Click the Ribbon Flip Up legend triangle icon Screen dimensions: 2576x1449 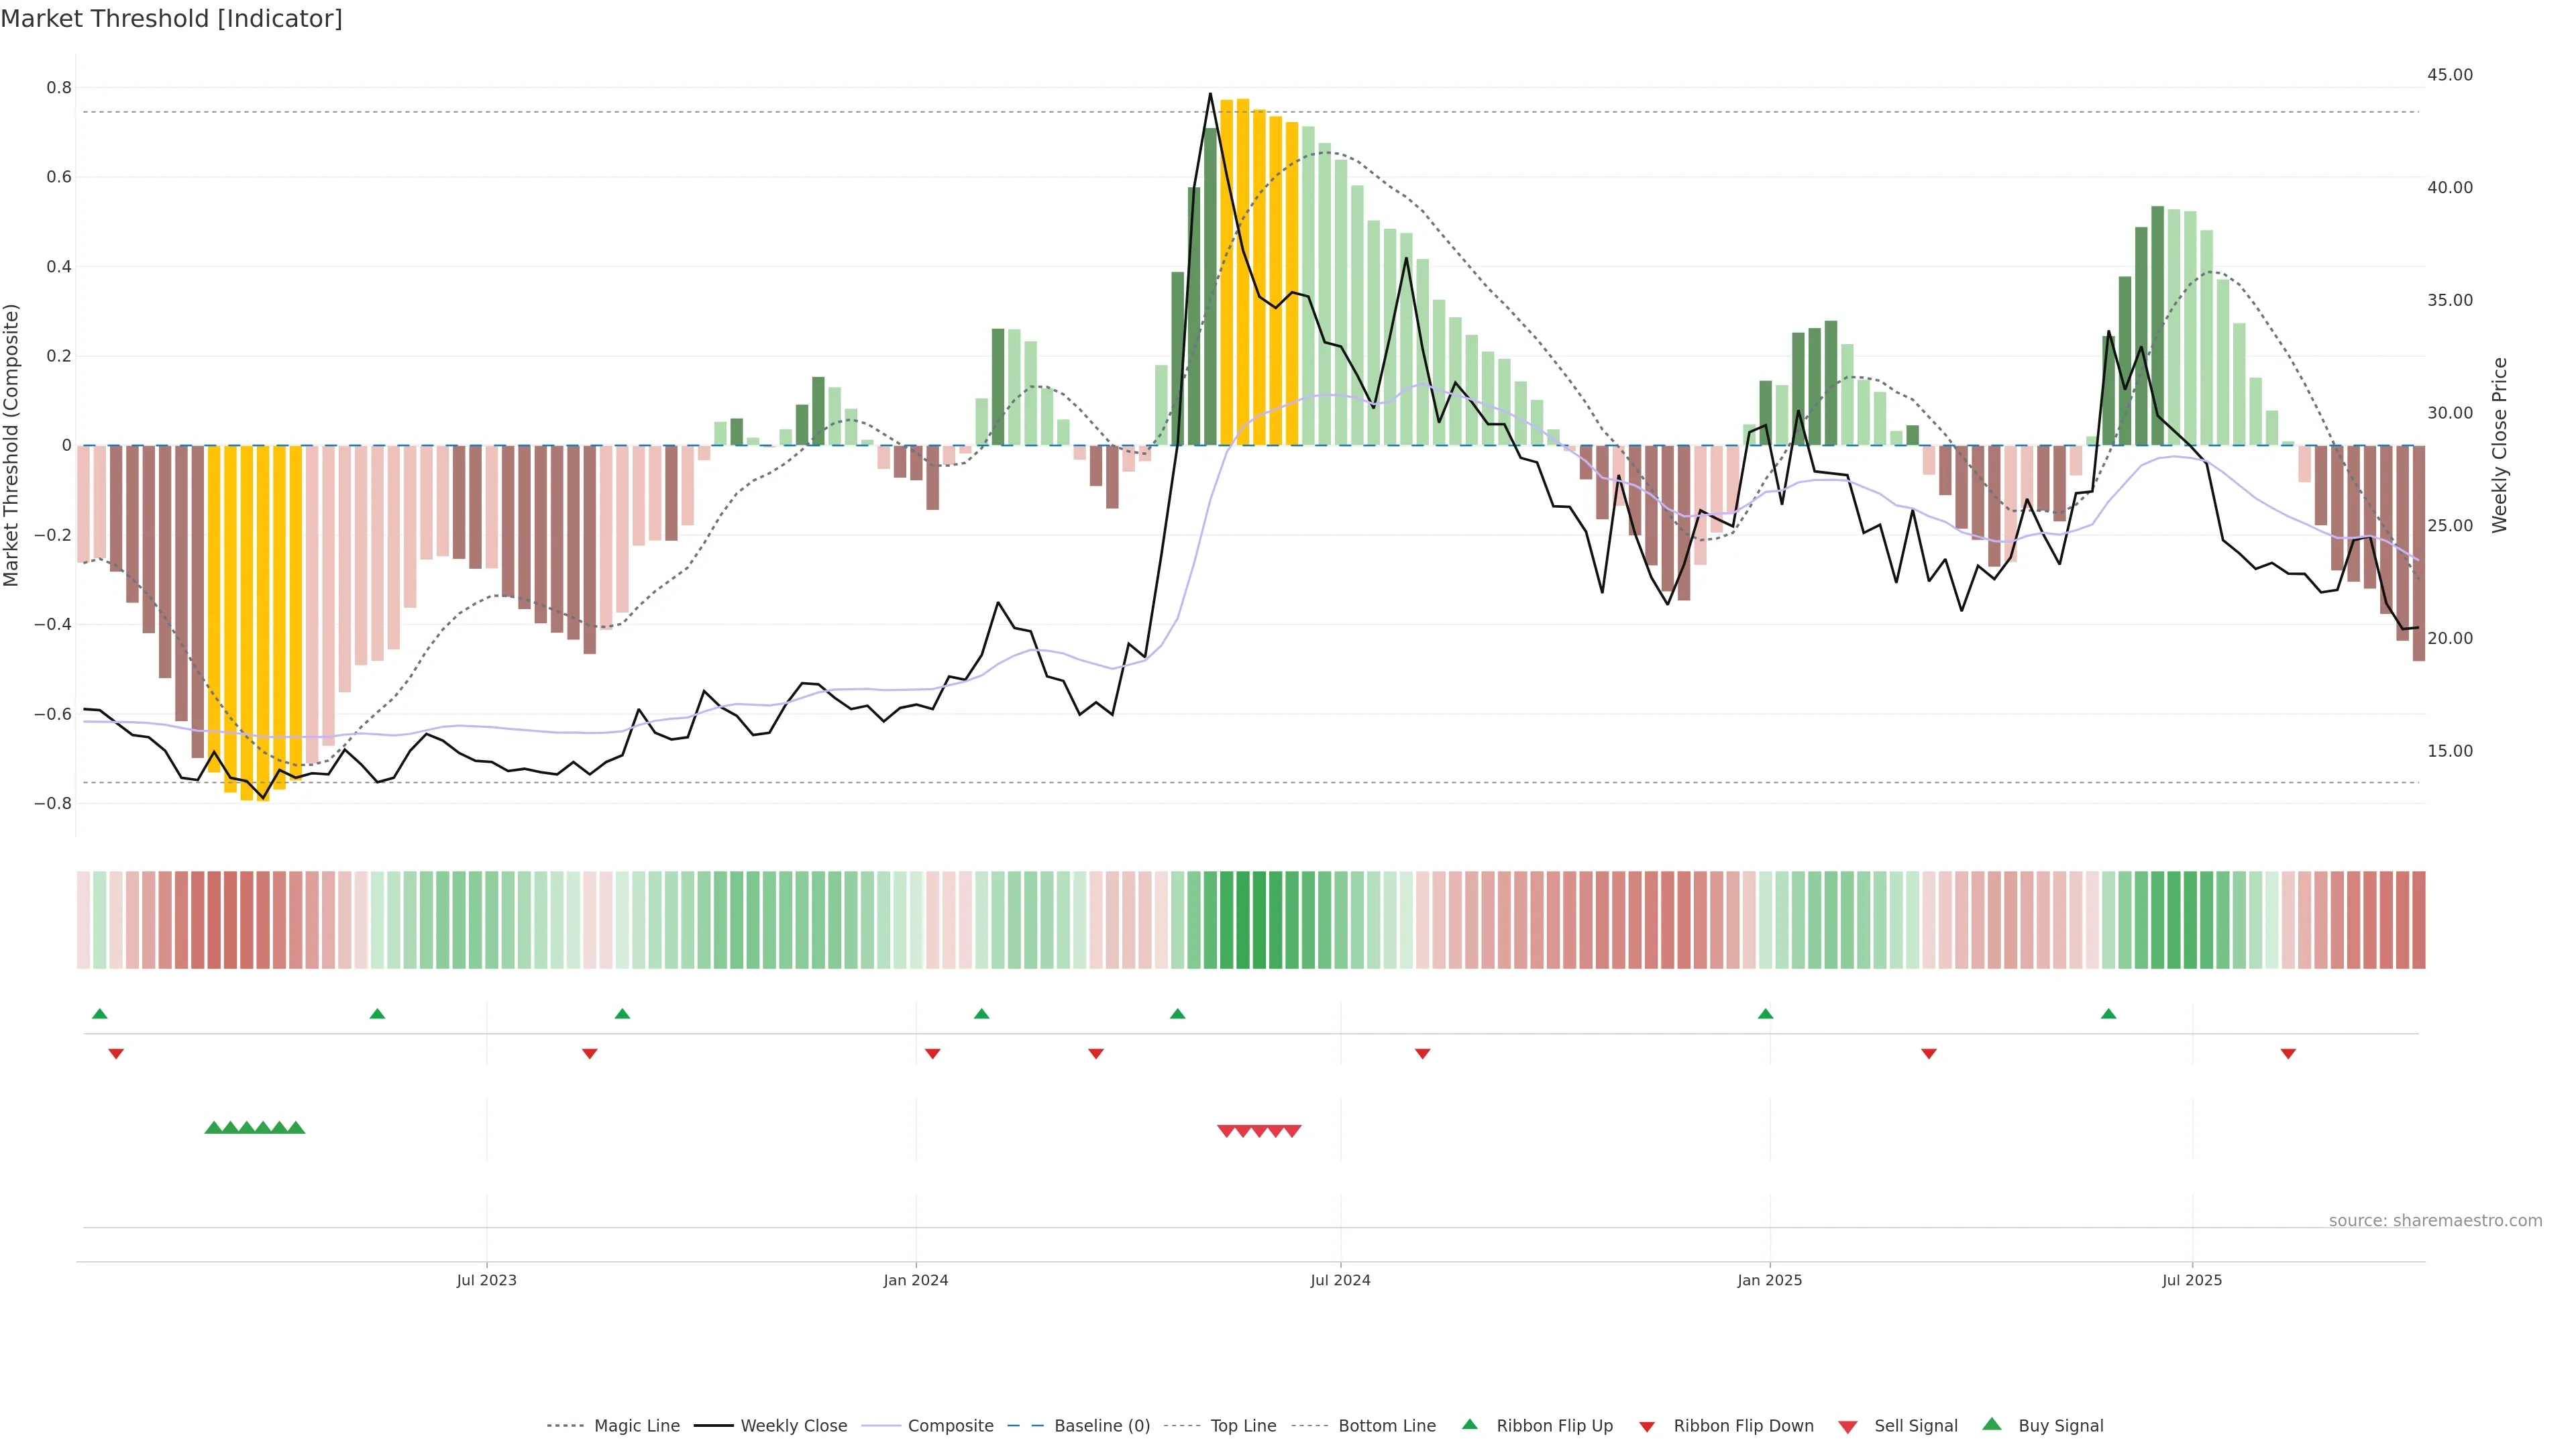1469,1424
